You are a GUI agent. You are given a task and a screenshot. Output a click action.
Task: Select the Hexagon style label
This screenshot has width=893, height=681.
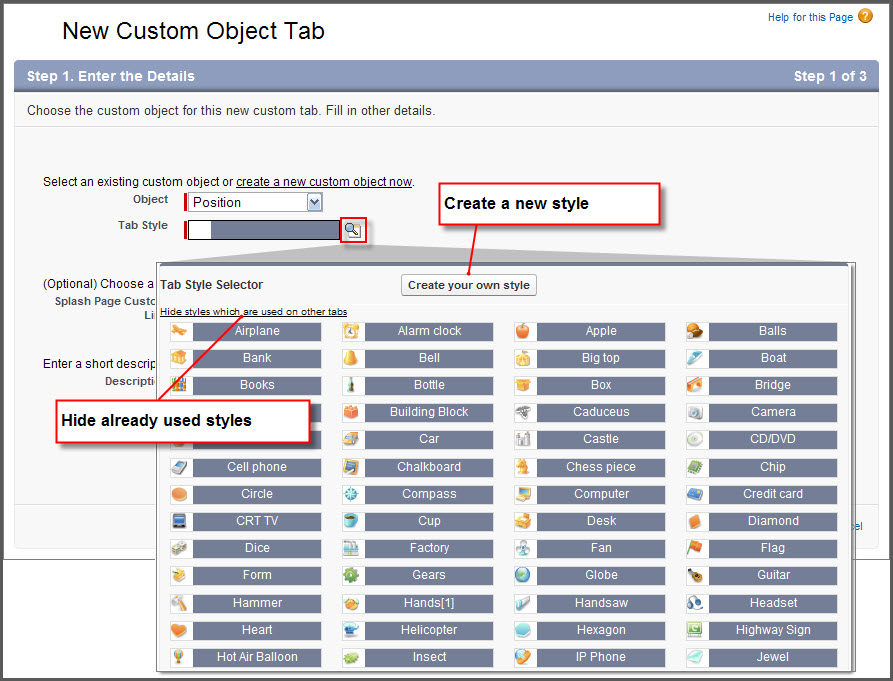pyautogui.click(x=601, y=630)
